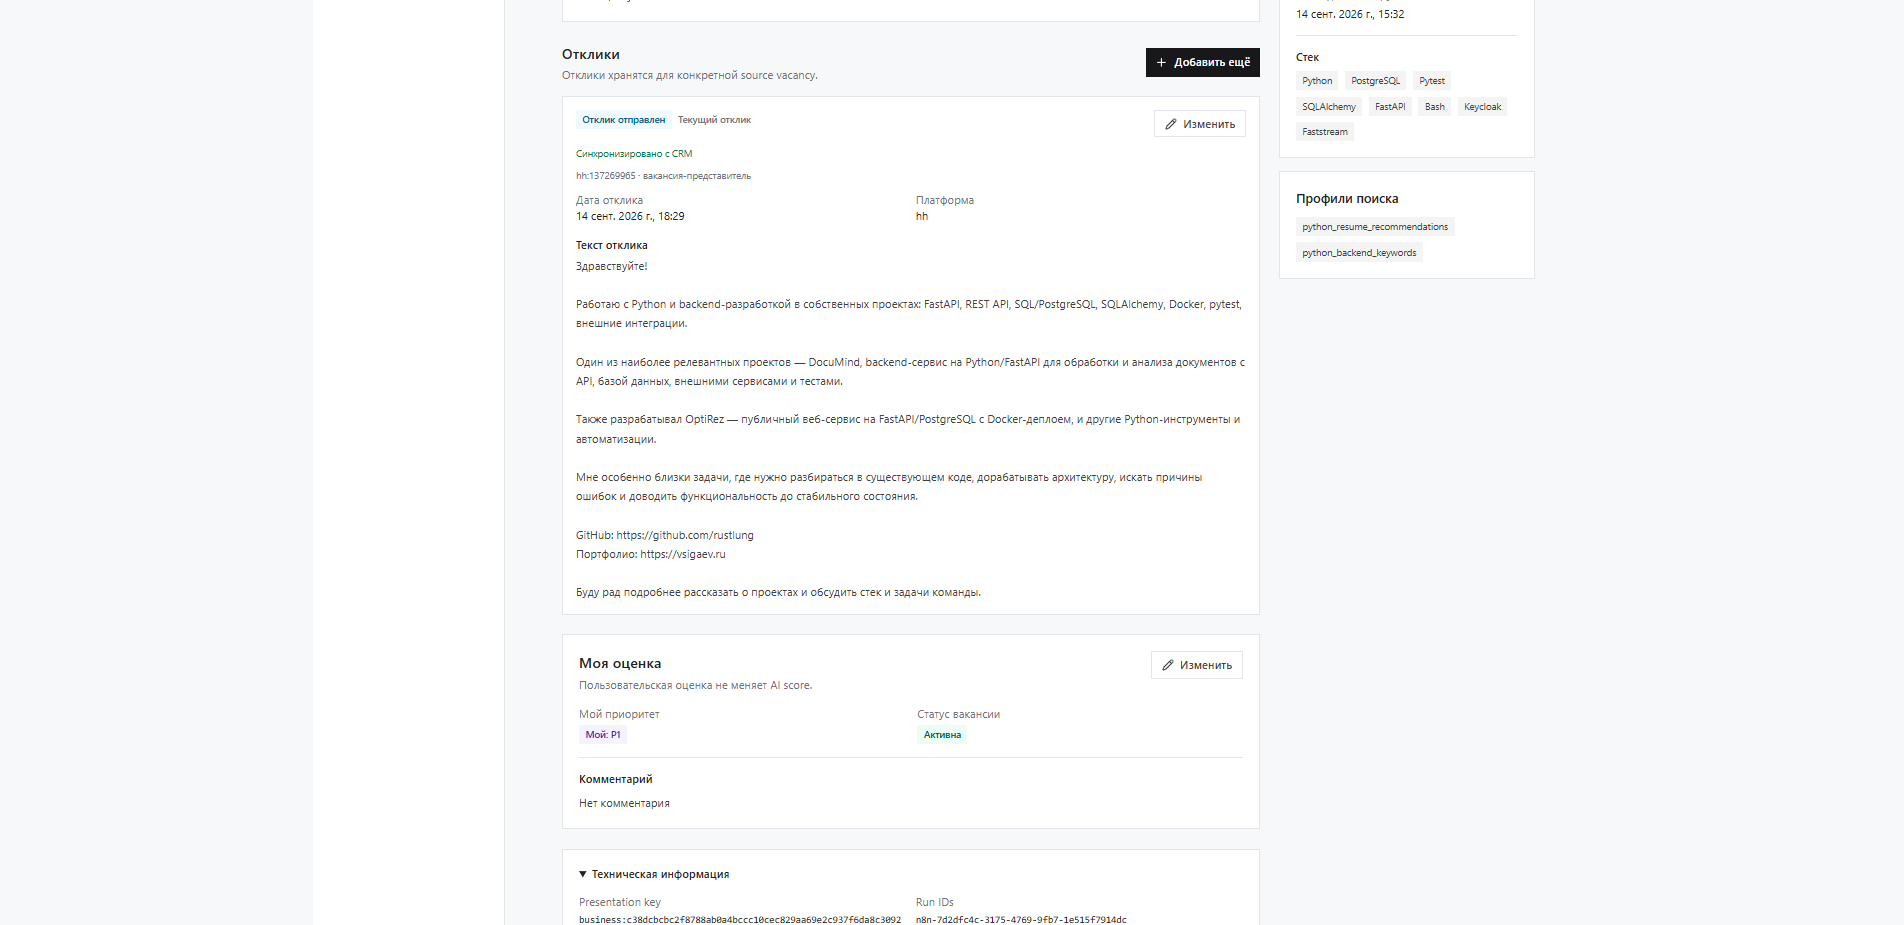Click the Нет комментария text
This screenshot has height=925, width=1904.
(624, 803)
